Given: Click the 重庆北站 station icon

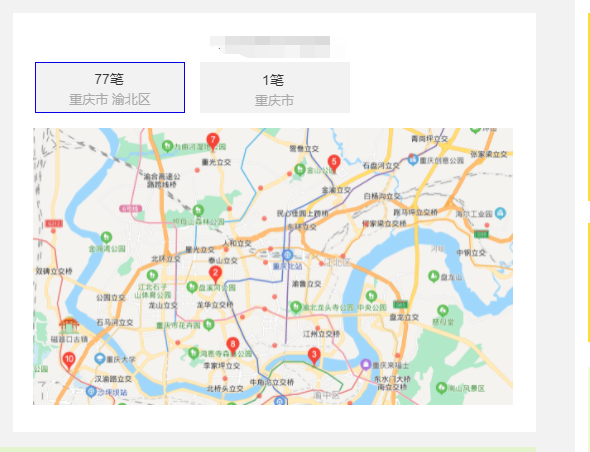Looking at the screenshot, I should pos(287,255).
